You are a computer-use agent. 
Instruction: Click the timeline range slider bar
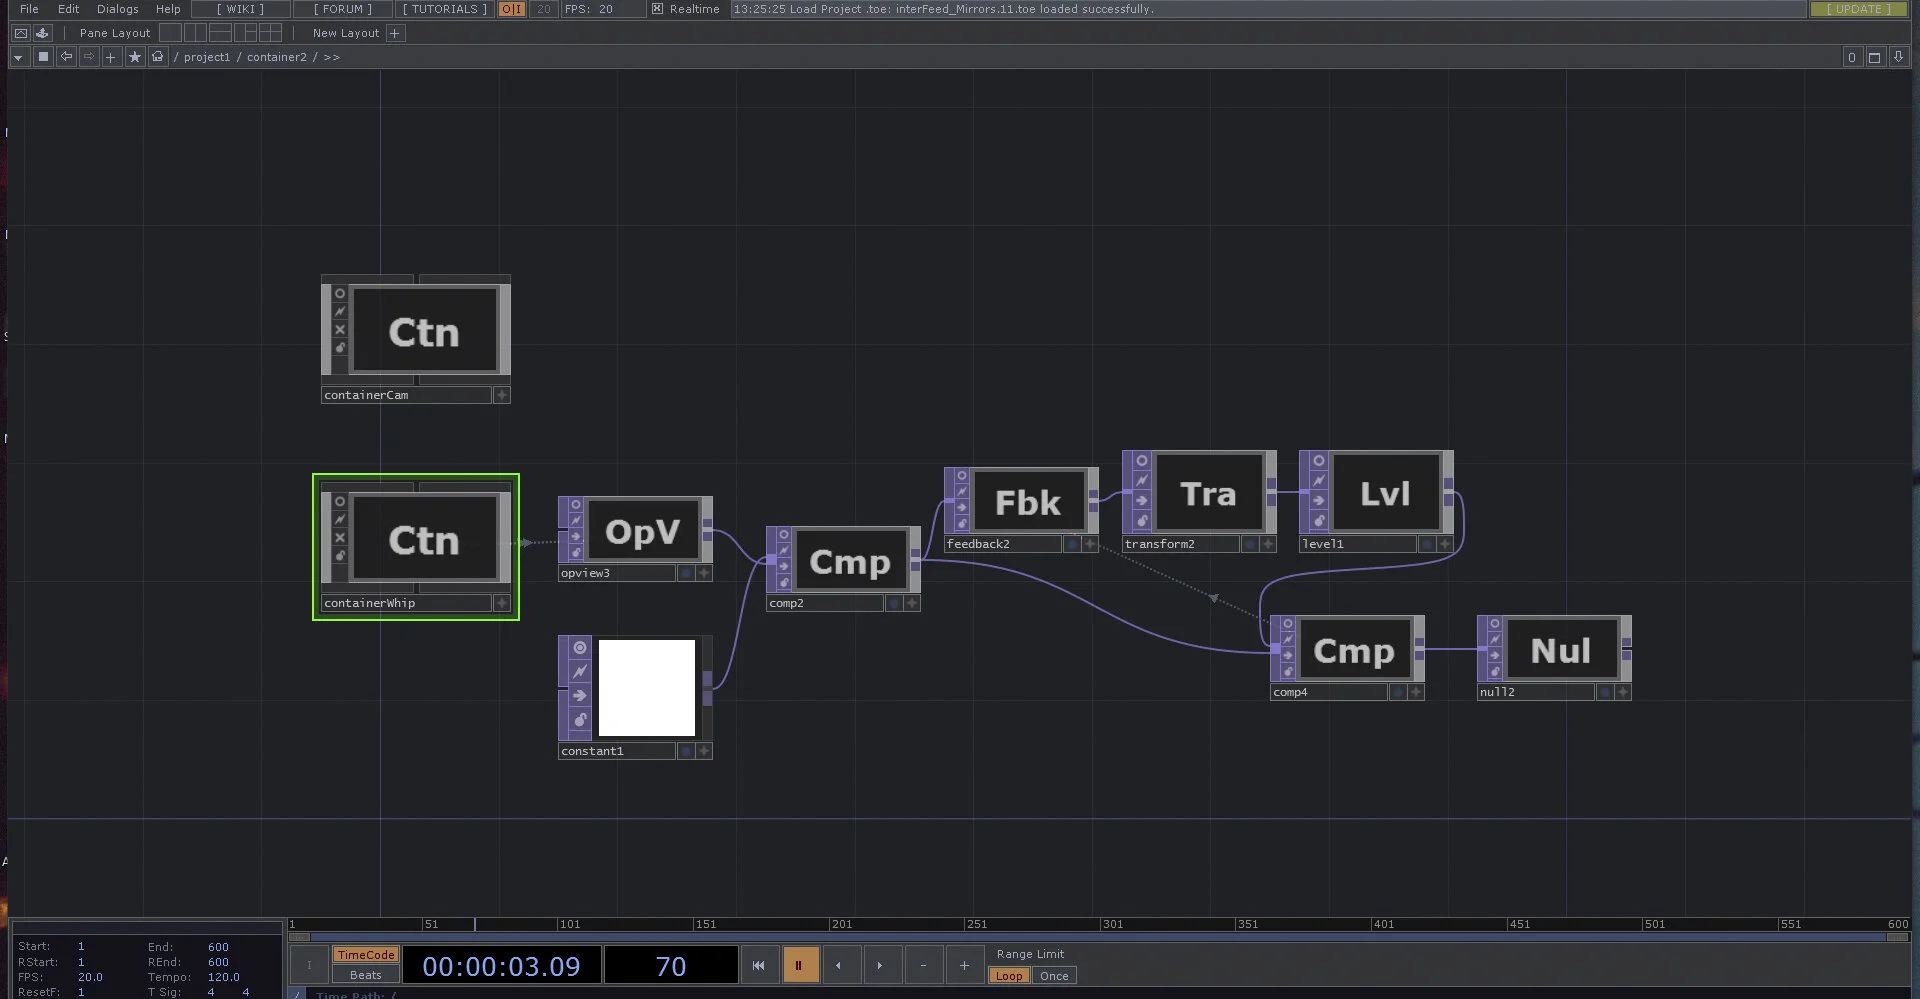[1100, 937]
